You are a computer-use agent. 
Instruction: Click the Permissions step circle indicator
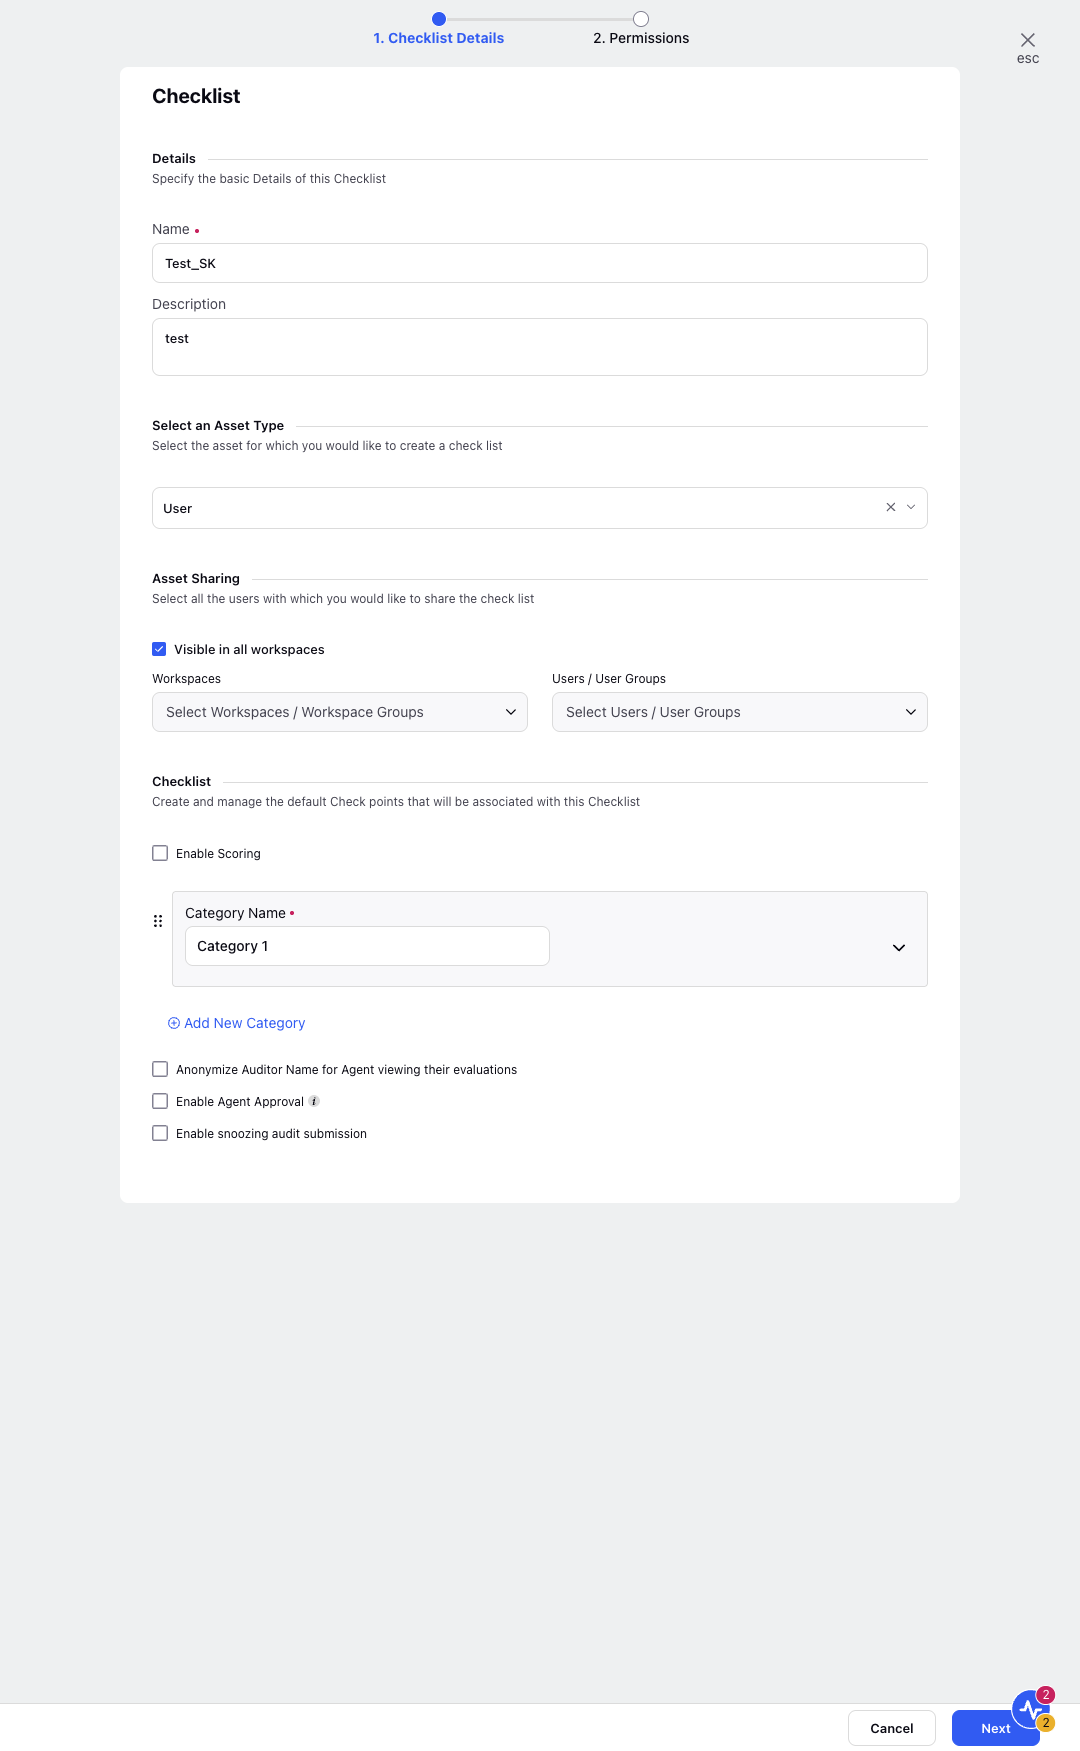(x=641, y=19)
